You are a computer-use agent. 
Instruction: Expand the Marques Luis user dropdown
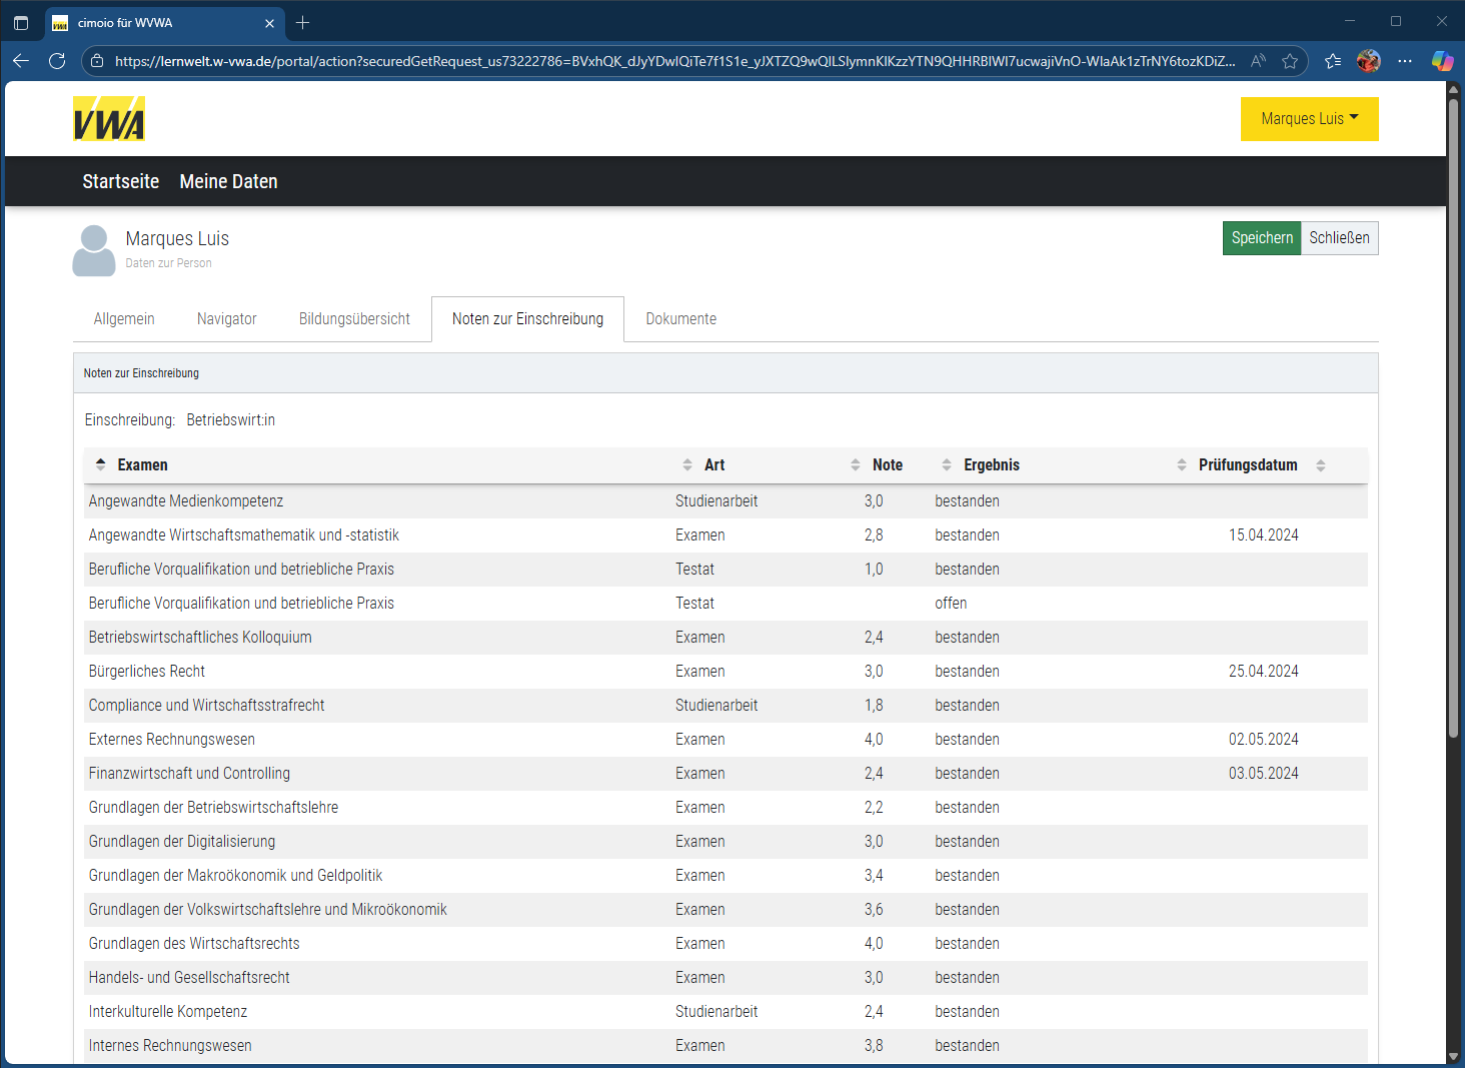(1309, 119)
